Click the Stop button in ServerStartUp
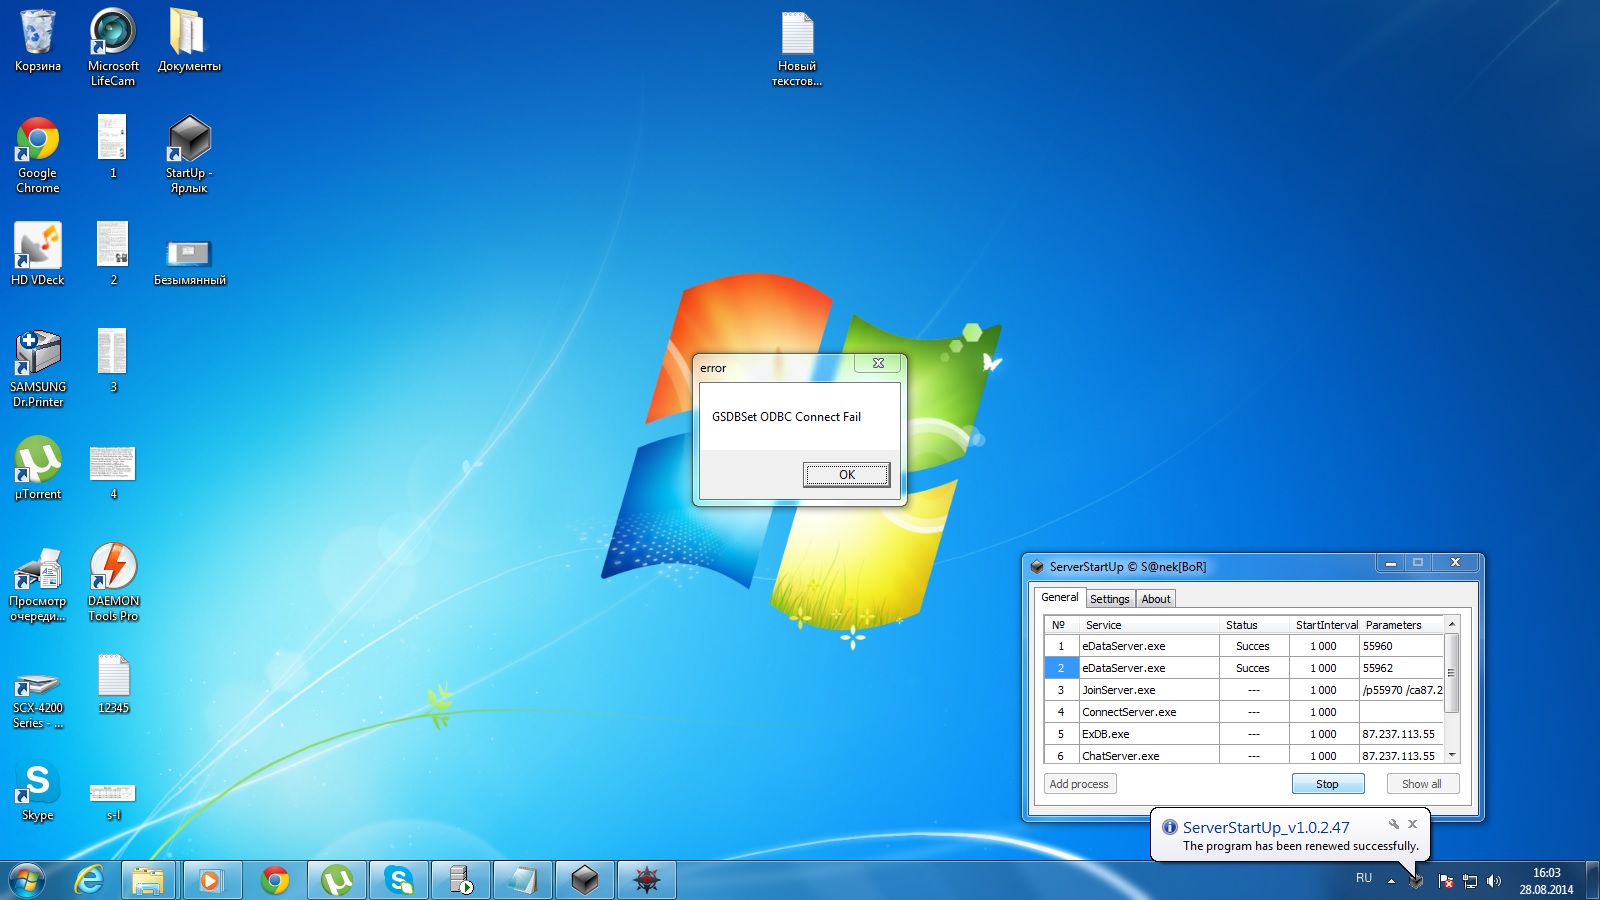The width and height of the screenshot is (1600, 900). click(1327, 784)
